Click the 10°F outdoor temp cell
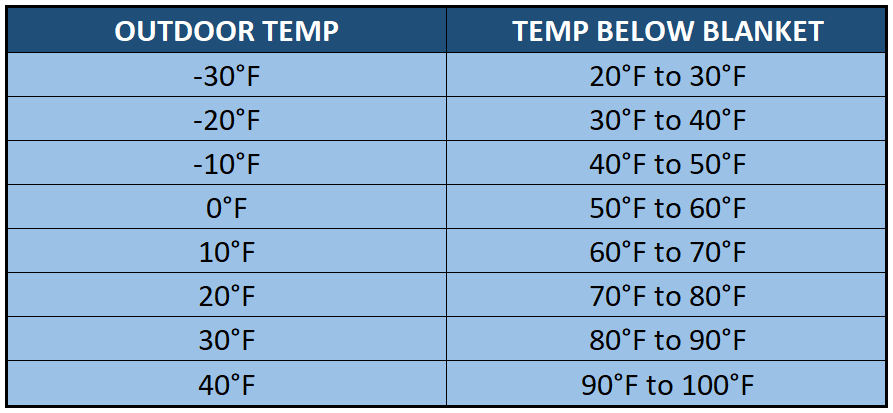The height and width of the screenshot is (413, 893). click(226, 253)
